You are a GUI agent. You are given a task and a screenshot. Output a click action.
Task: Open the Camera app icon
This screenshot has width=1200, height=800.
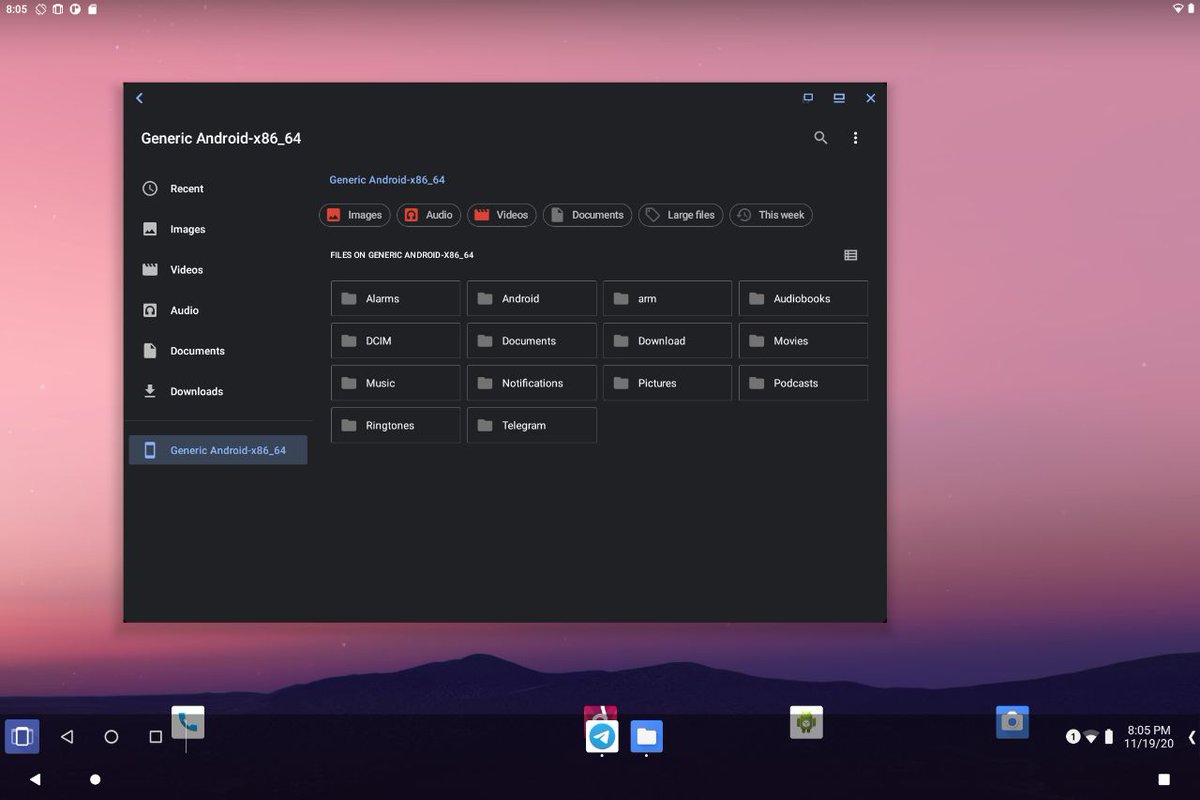point(1012,722)
